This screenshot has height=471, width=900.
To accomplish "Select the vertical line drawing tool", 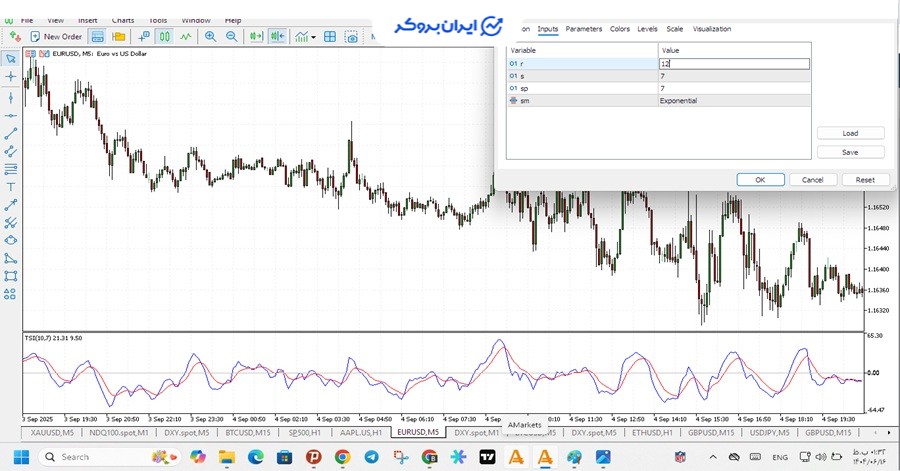I will click(x=10, y=98).
